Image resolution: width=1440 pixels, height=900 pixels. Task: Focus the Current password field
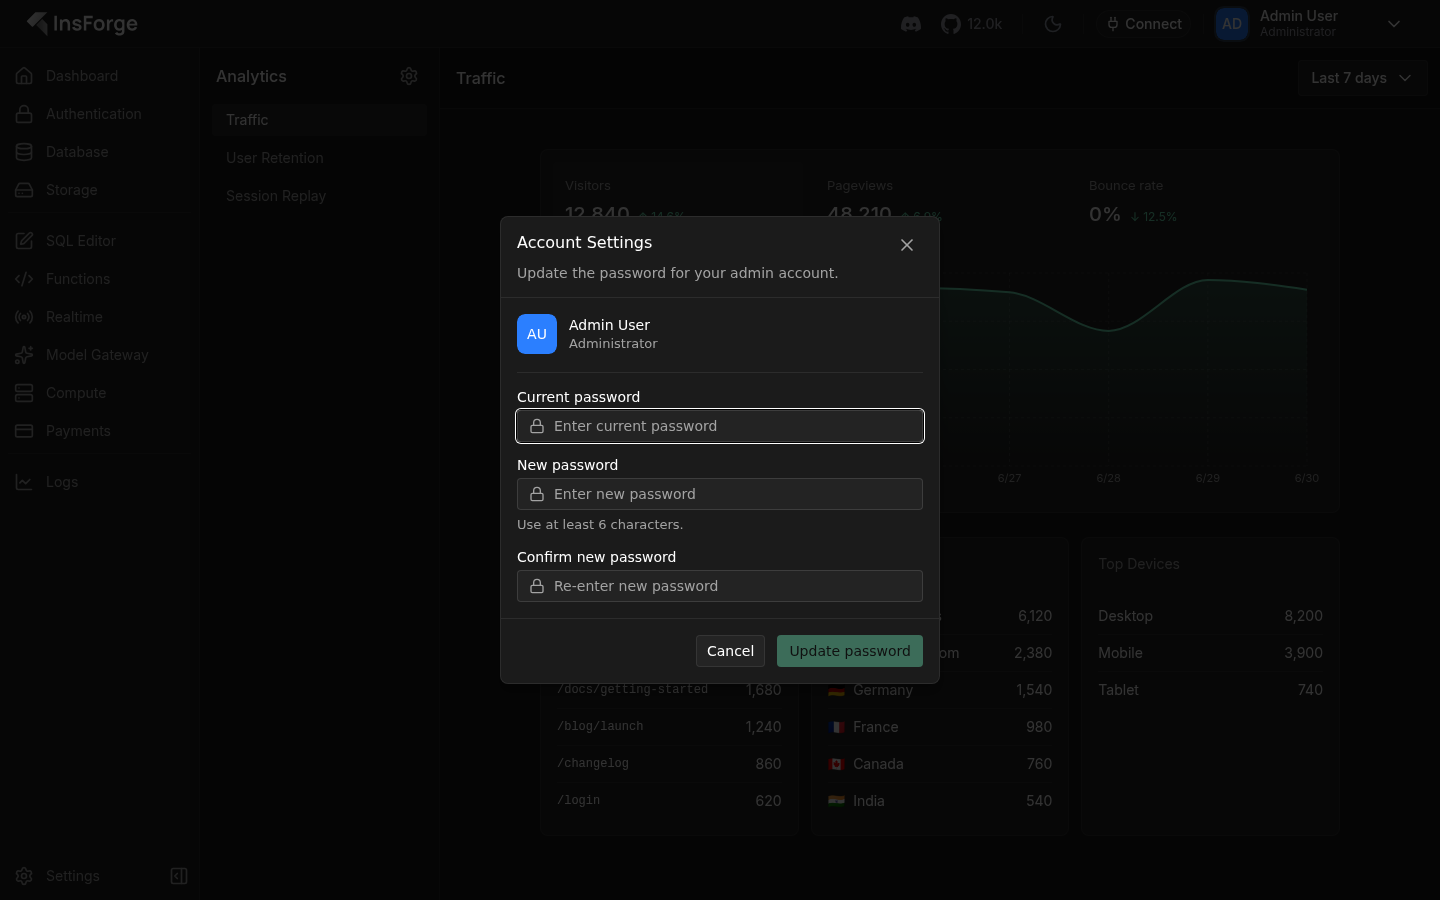click(720, 426)
